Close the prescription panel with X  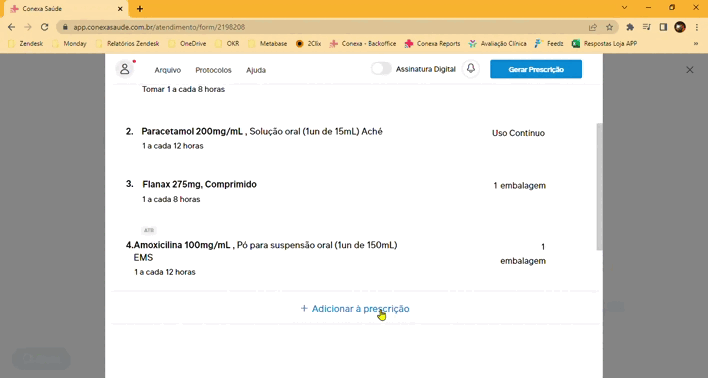pos(689,70)
